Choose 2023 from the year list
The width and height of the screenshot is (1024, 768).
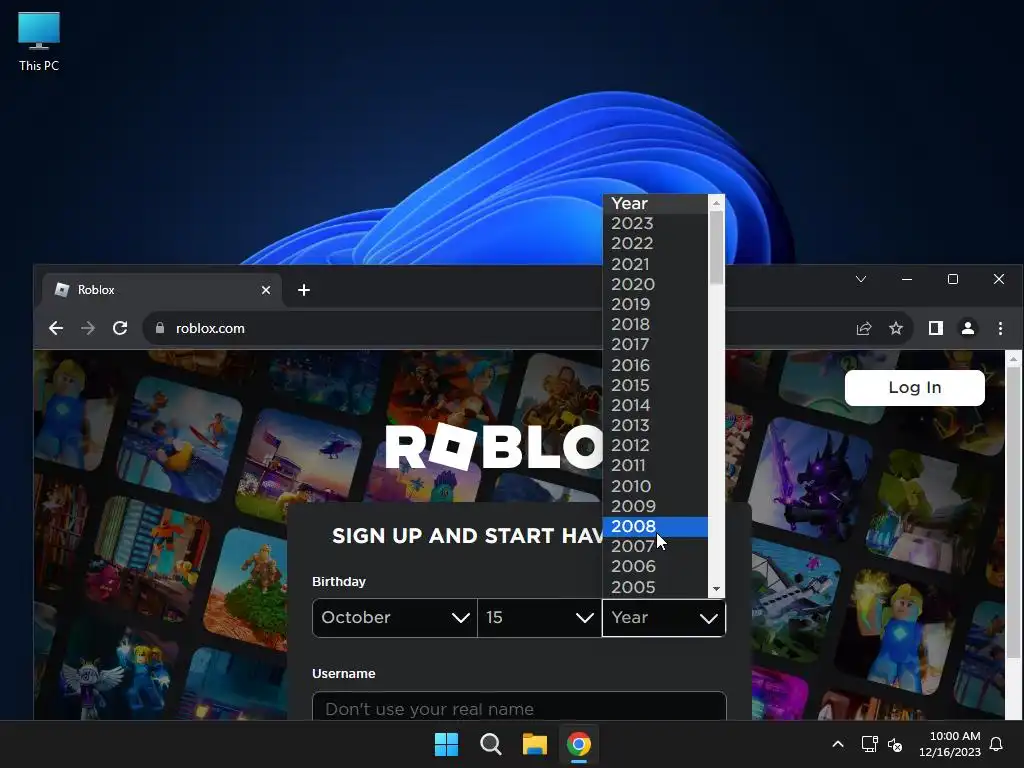tap(655, 223)
